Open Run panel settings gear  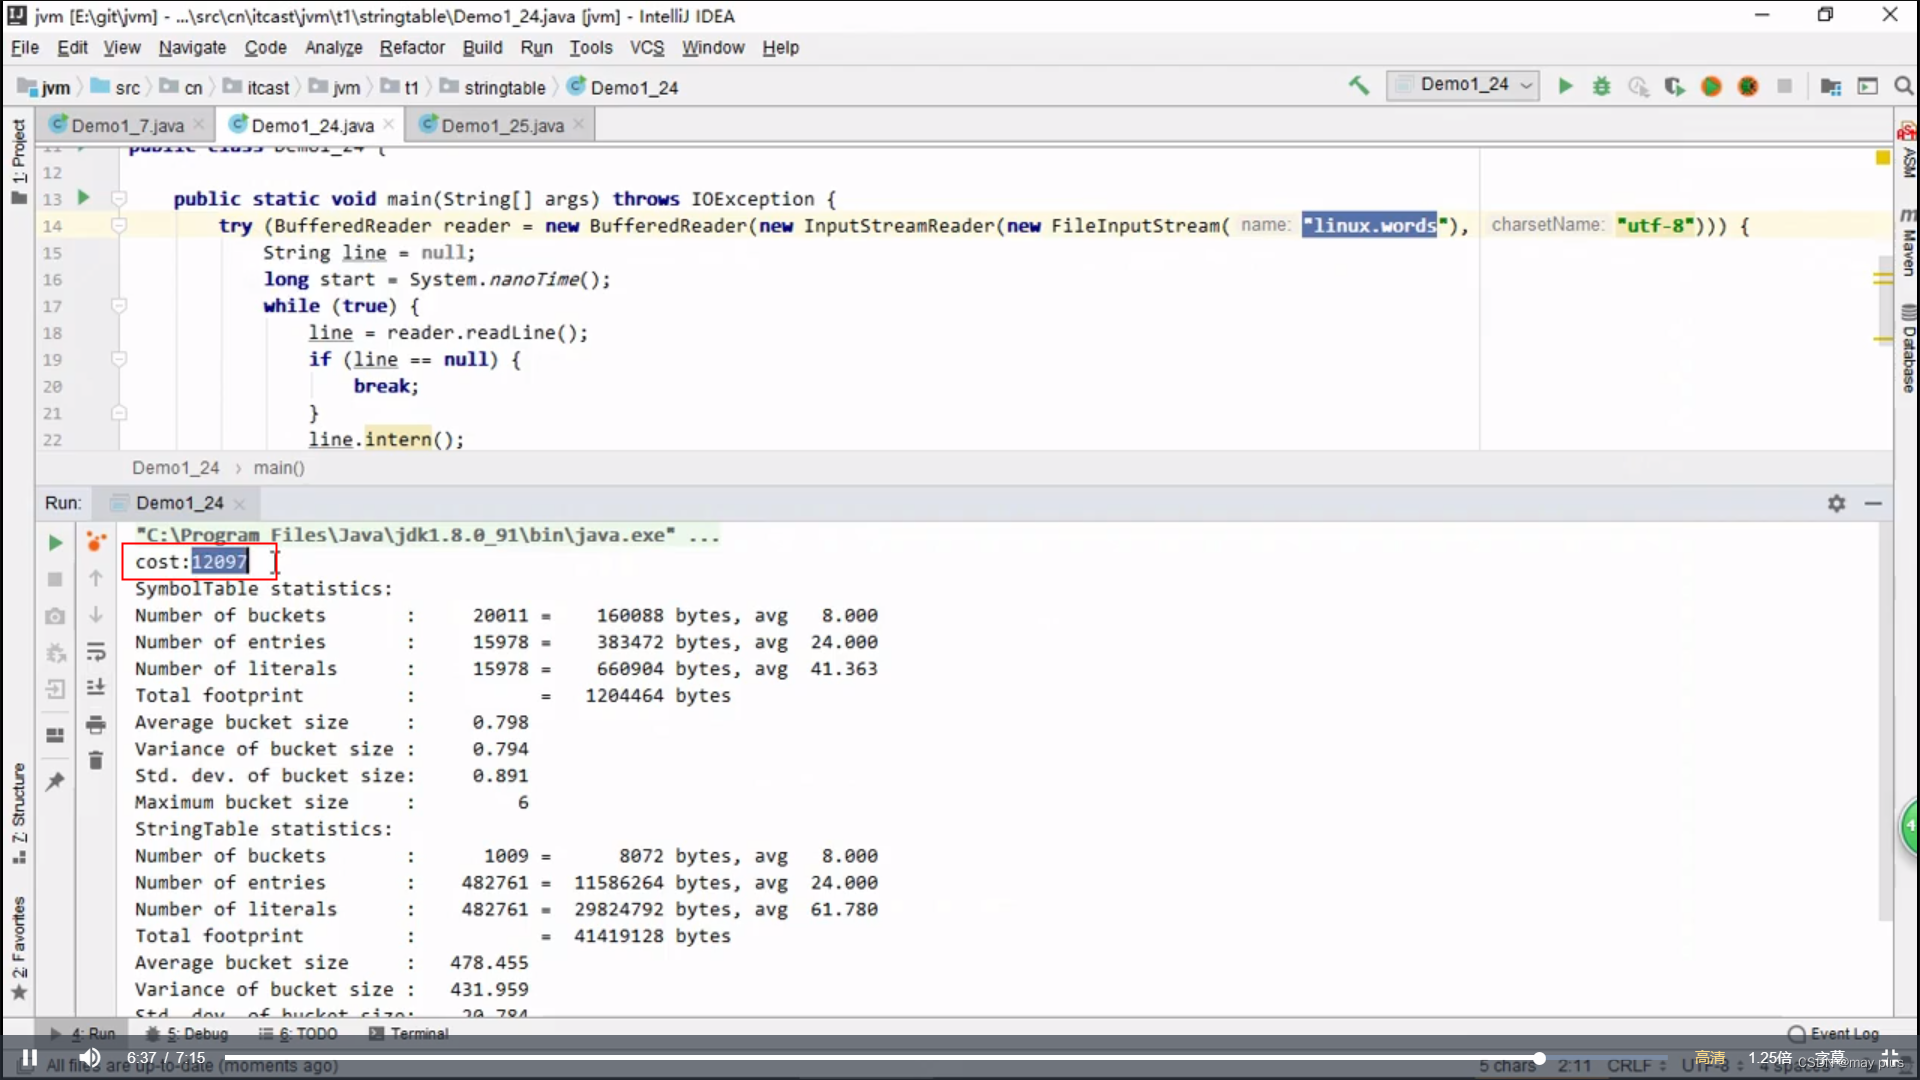click(x=1836, y=504)
